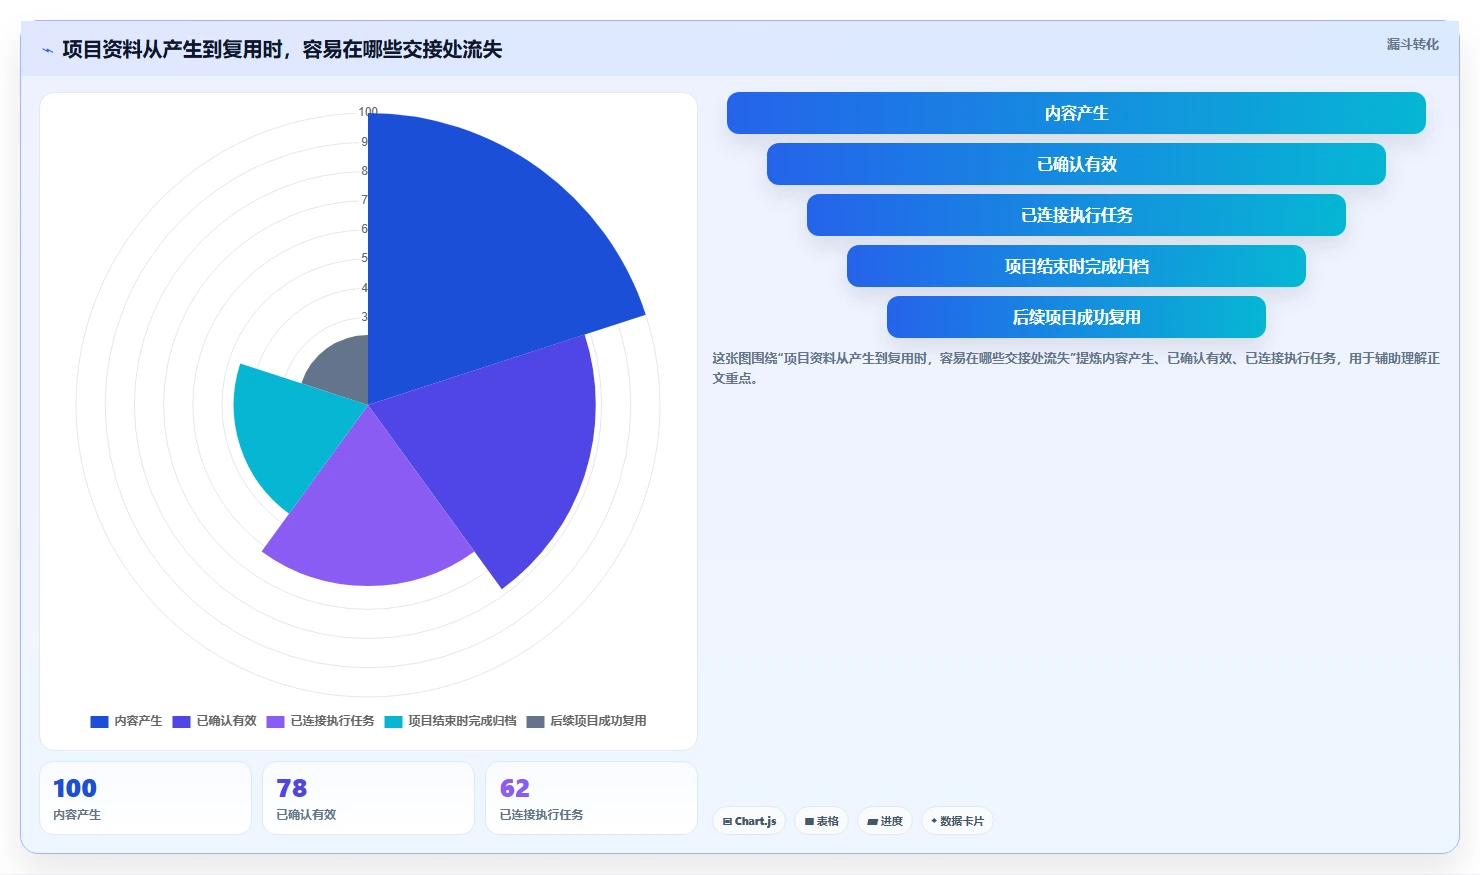
Task: Click the 内容产生 legend label
Action: pyautogui.click(x=138, y=721)
